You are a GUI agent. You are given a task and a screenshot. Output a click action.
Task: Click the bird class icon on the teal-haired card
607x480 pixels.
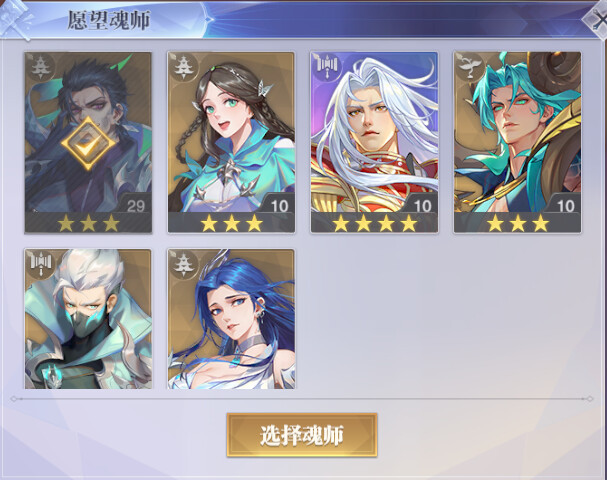tap(470, 65)
